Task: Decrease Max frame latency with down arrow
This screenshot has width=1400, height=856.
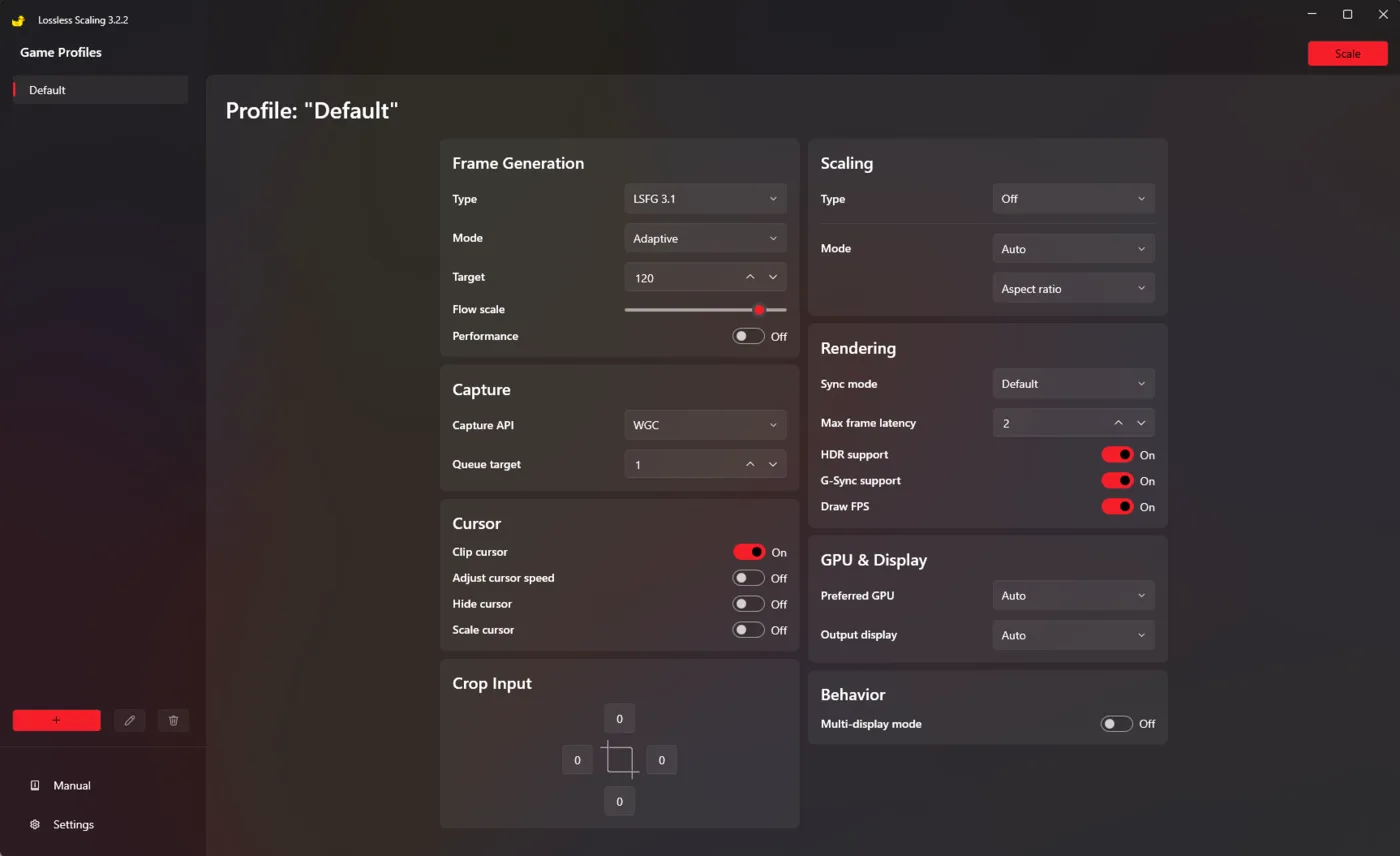Action: (x=1141, y=423)
